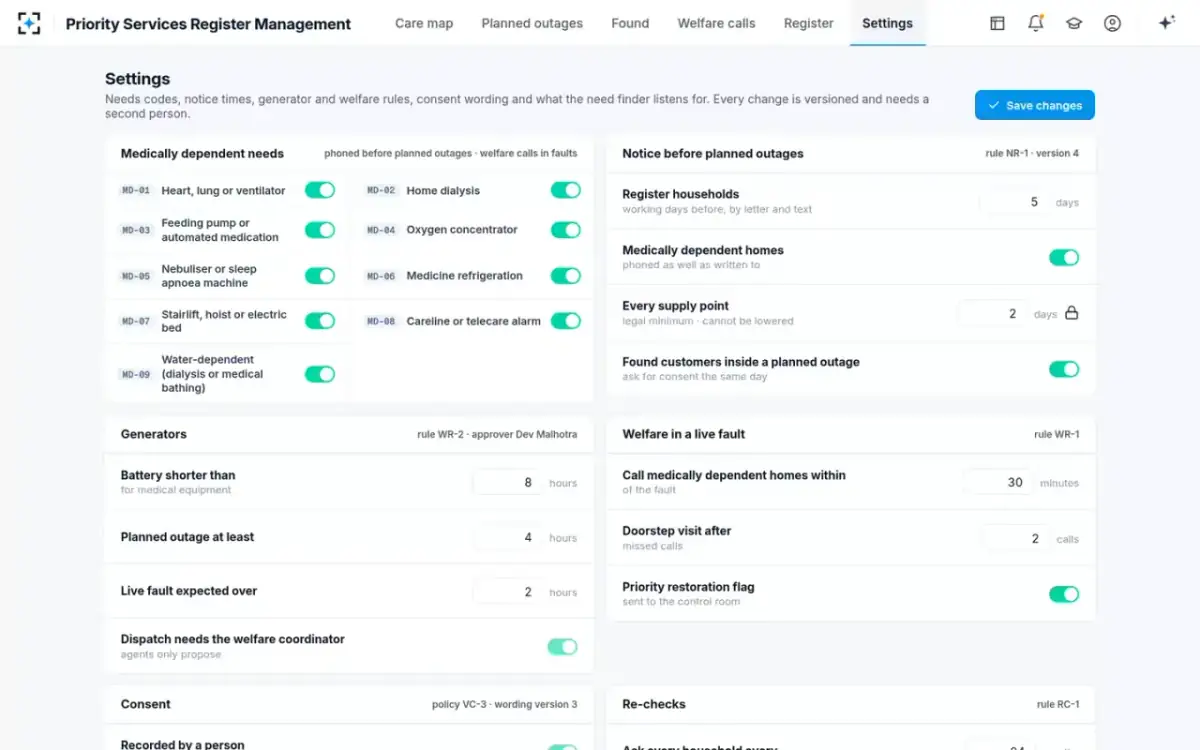Click the MD-09 code label
Viewport: 1200px width, 750px height.
click(136, 374)
